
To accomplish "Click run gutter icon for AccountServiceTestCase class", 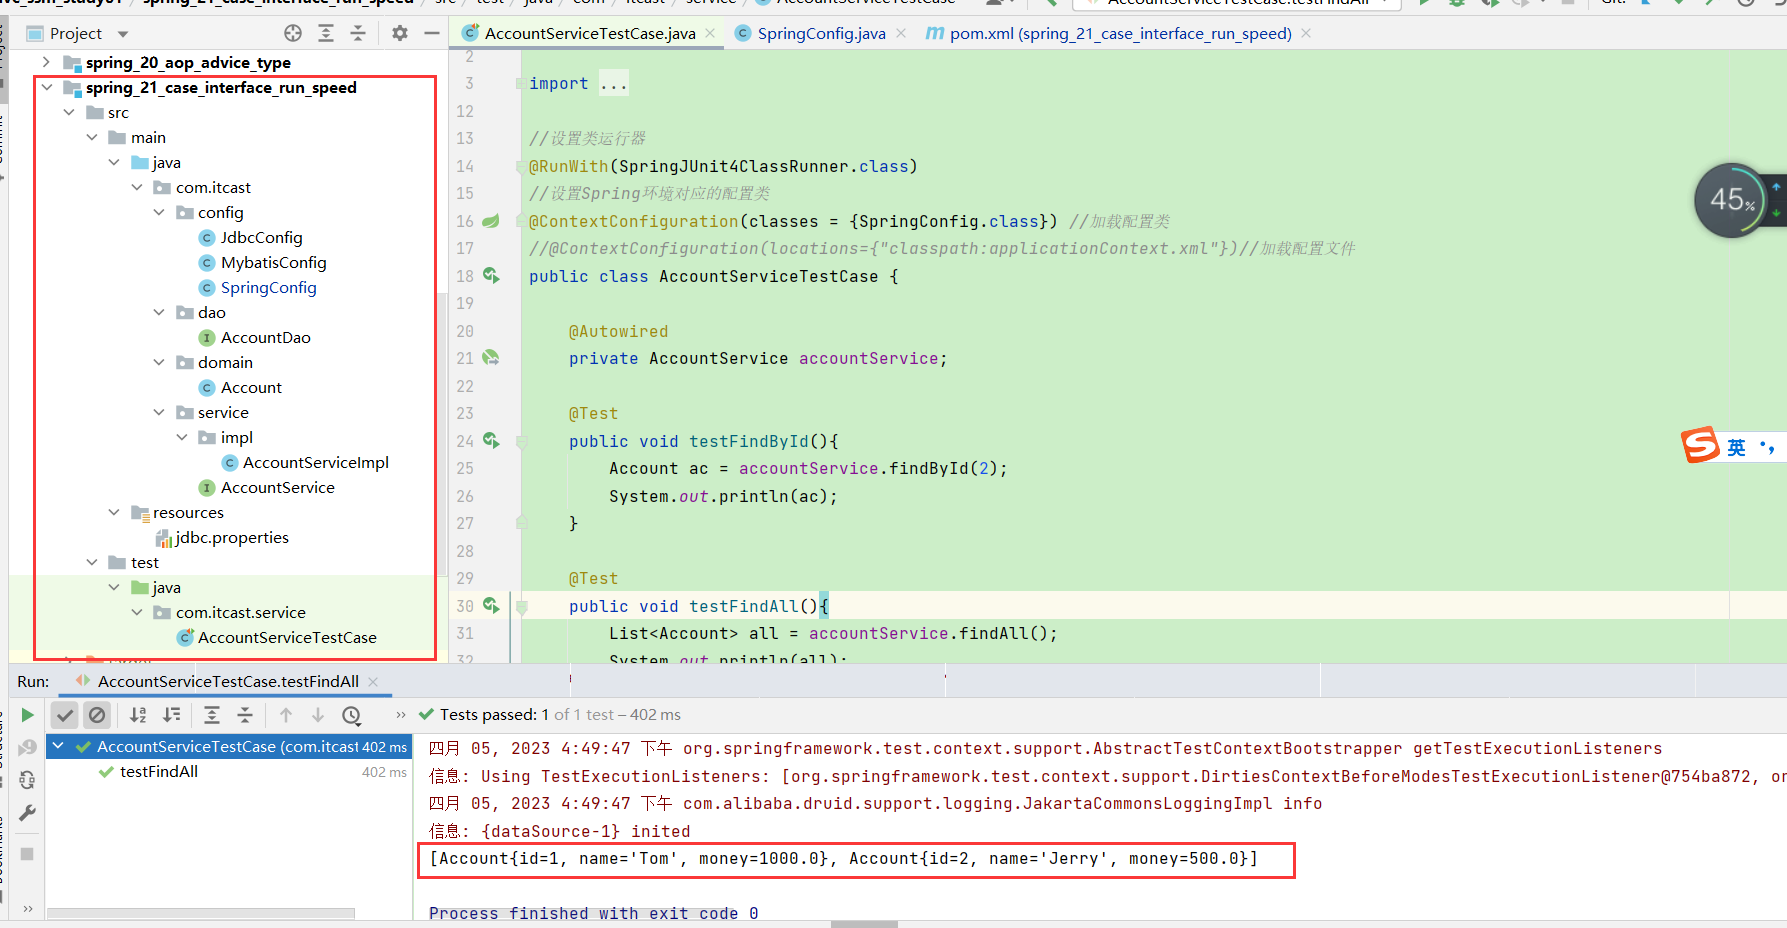I will click(x=491, y=275).
